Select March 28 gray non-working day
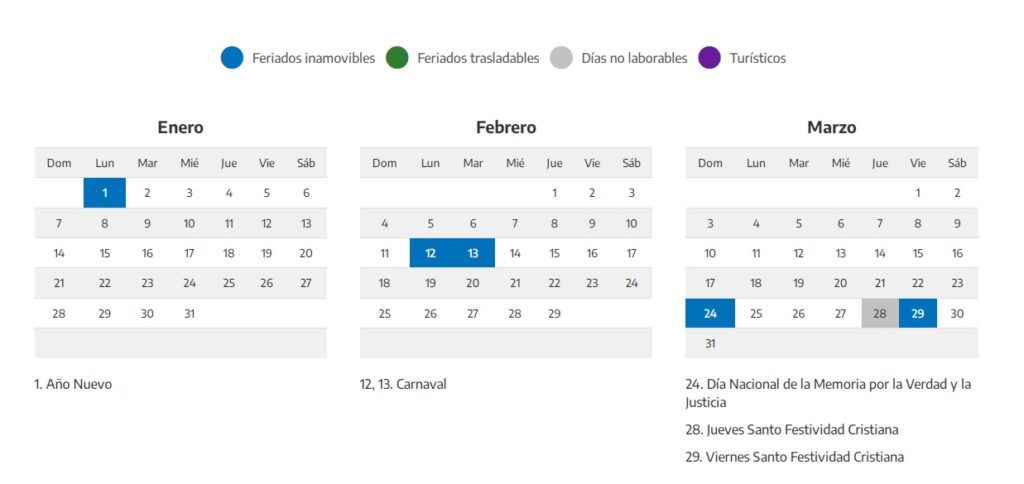 880,313
